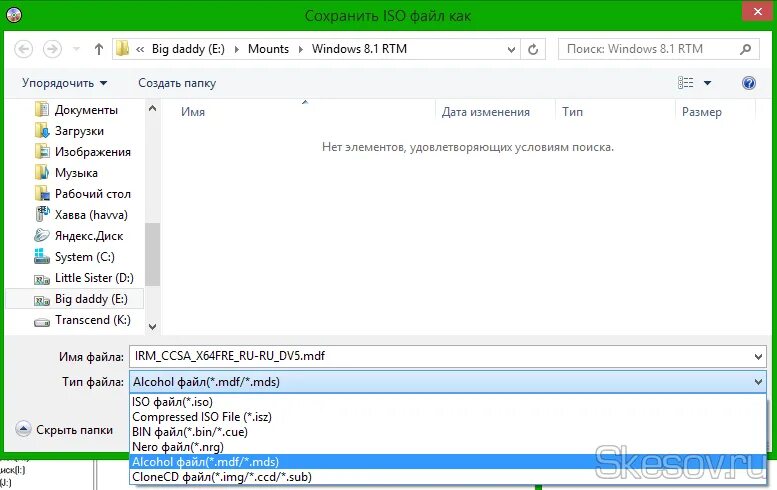The image size is (777, 490).
Task: Click navigation pane scroll up arrow
Action: click(153, 108)
